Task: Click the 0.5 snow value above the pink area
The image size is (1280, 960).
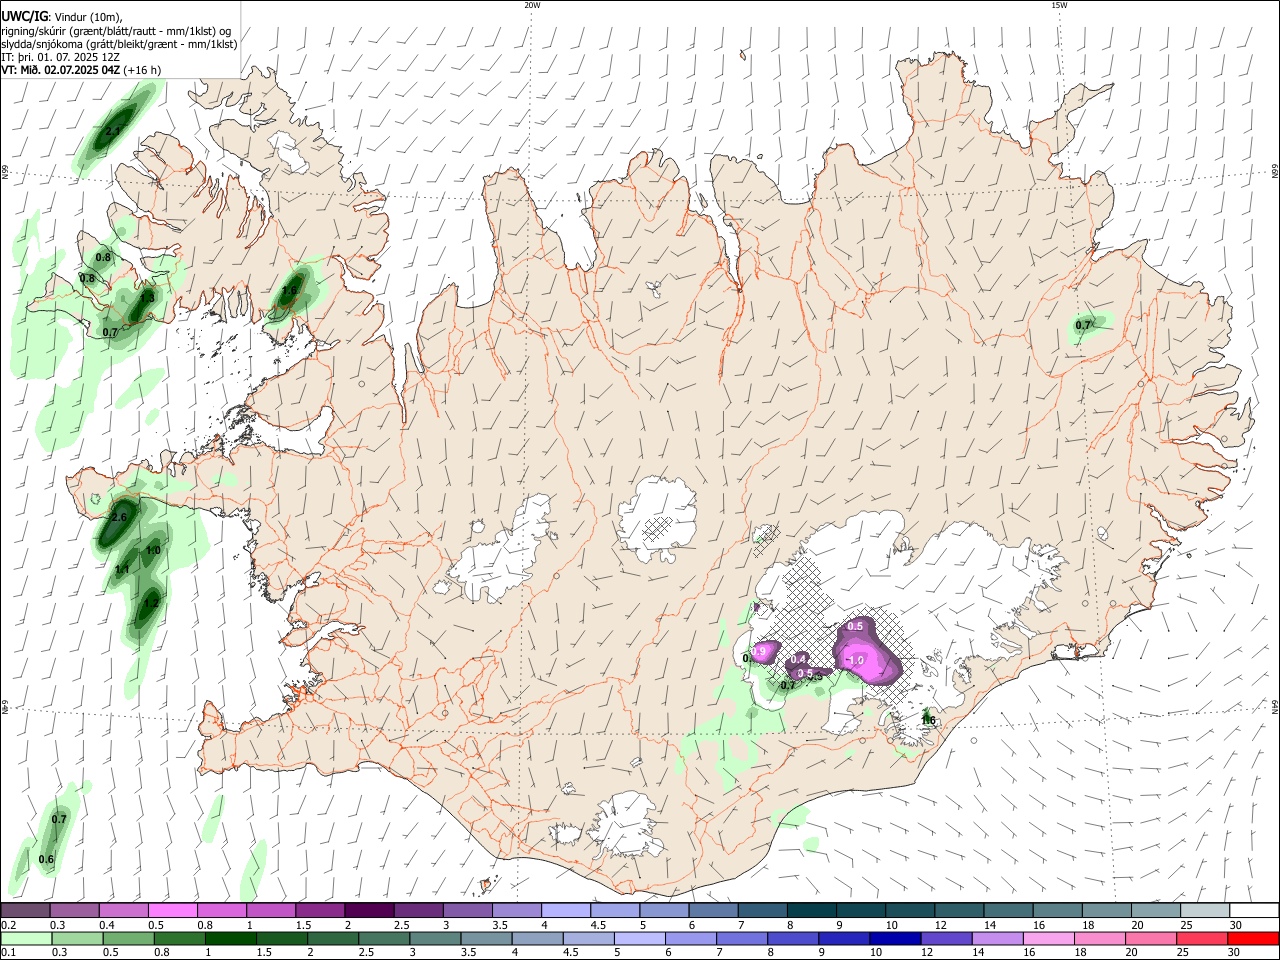Action: [855, 626]
